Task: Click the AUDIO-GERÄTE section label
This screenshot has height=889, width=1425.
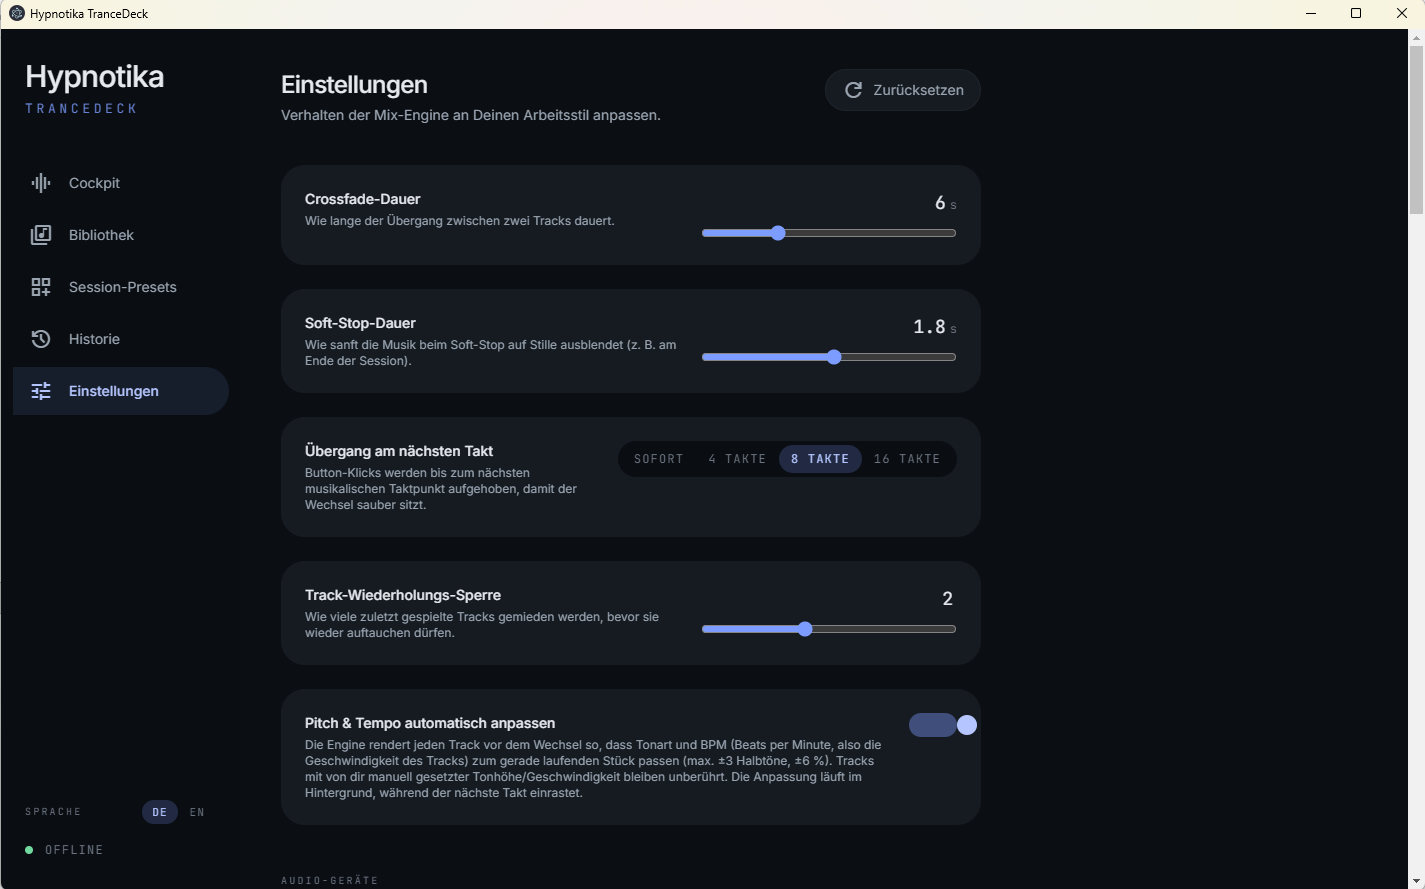Action: [330, 881]
